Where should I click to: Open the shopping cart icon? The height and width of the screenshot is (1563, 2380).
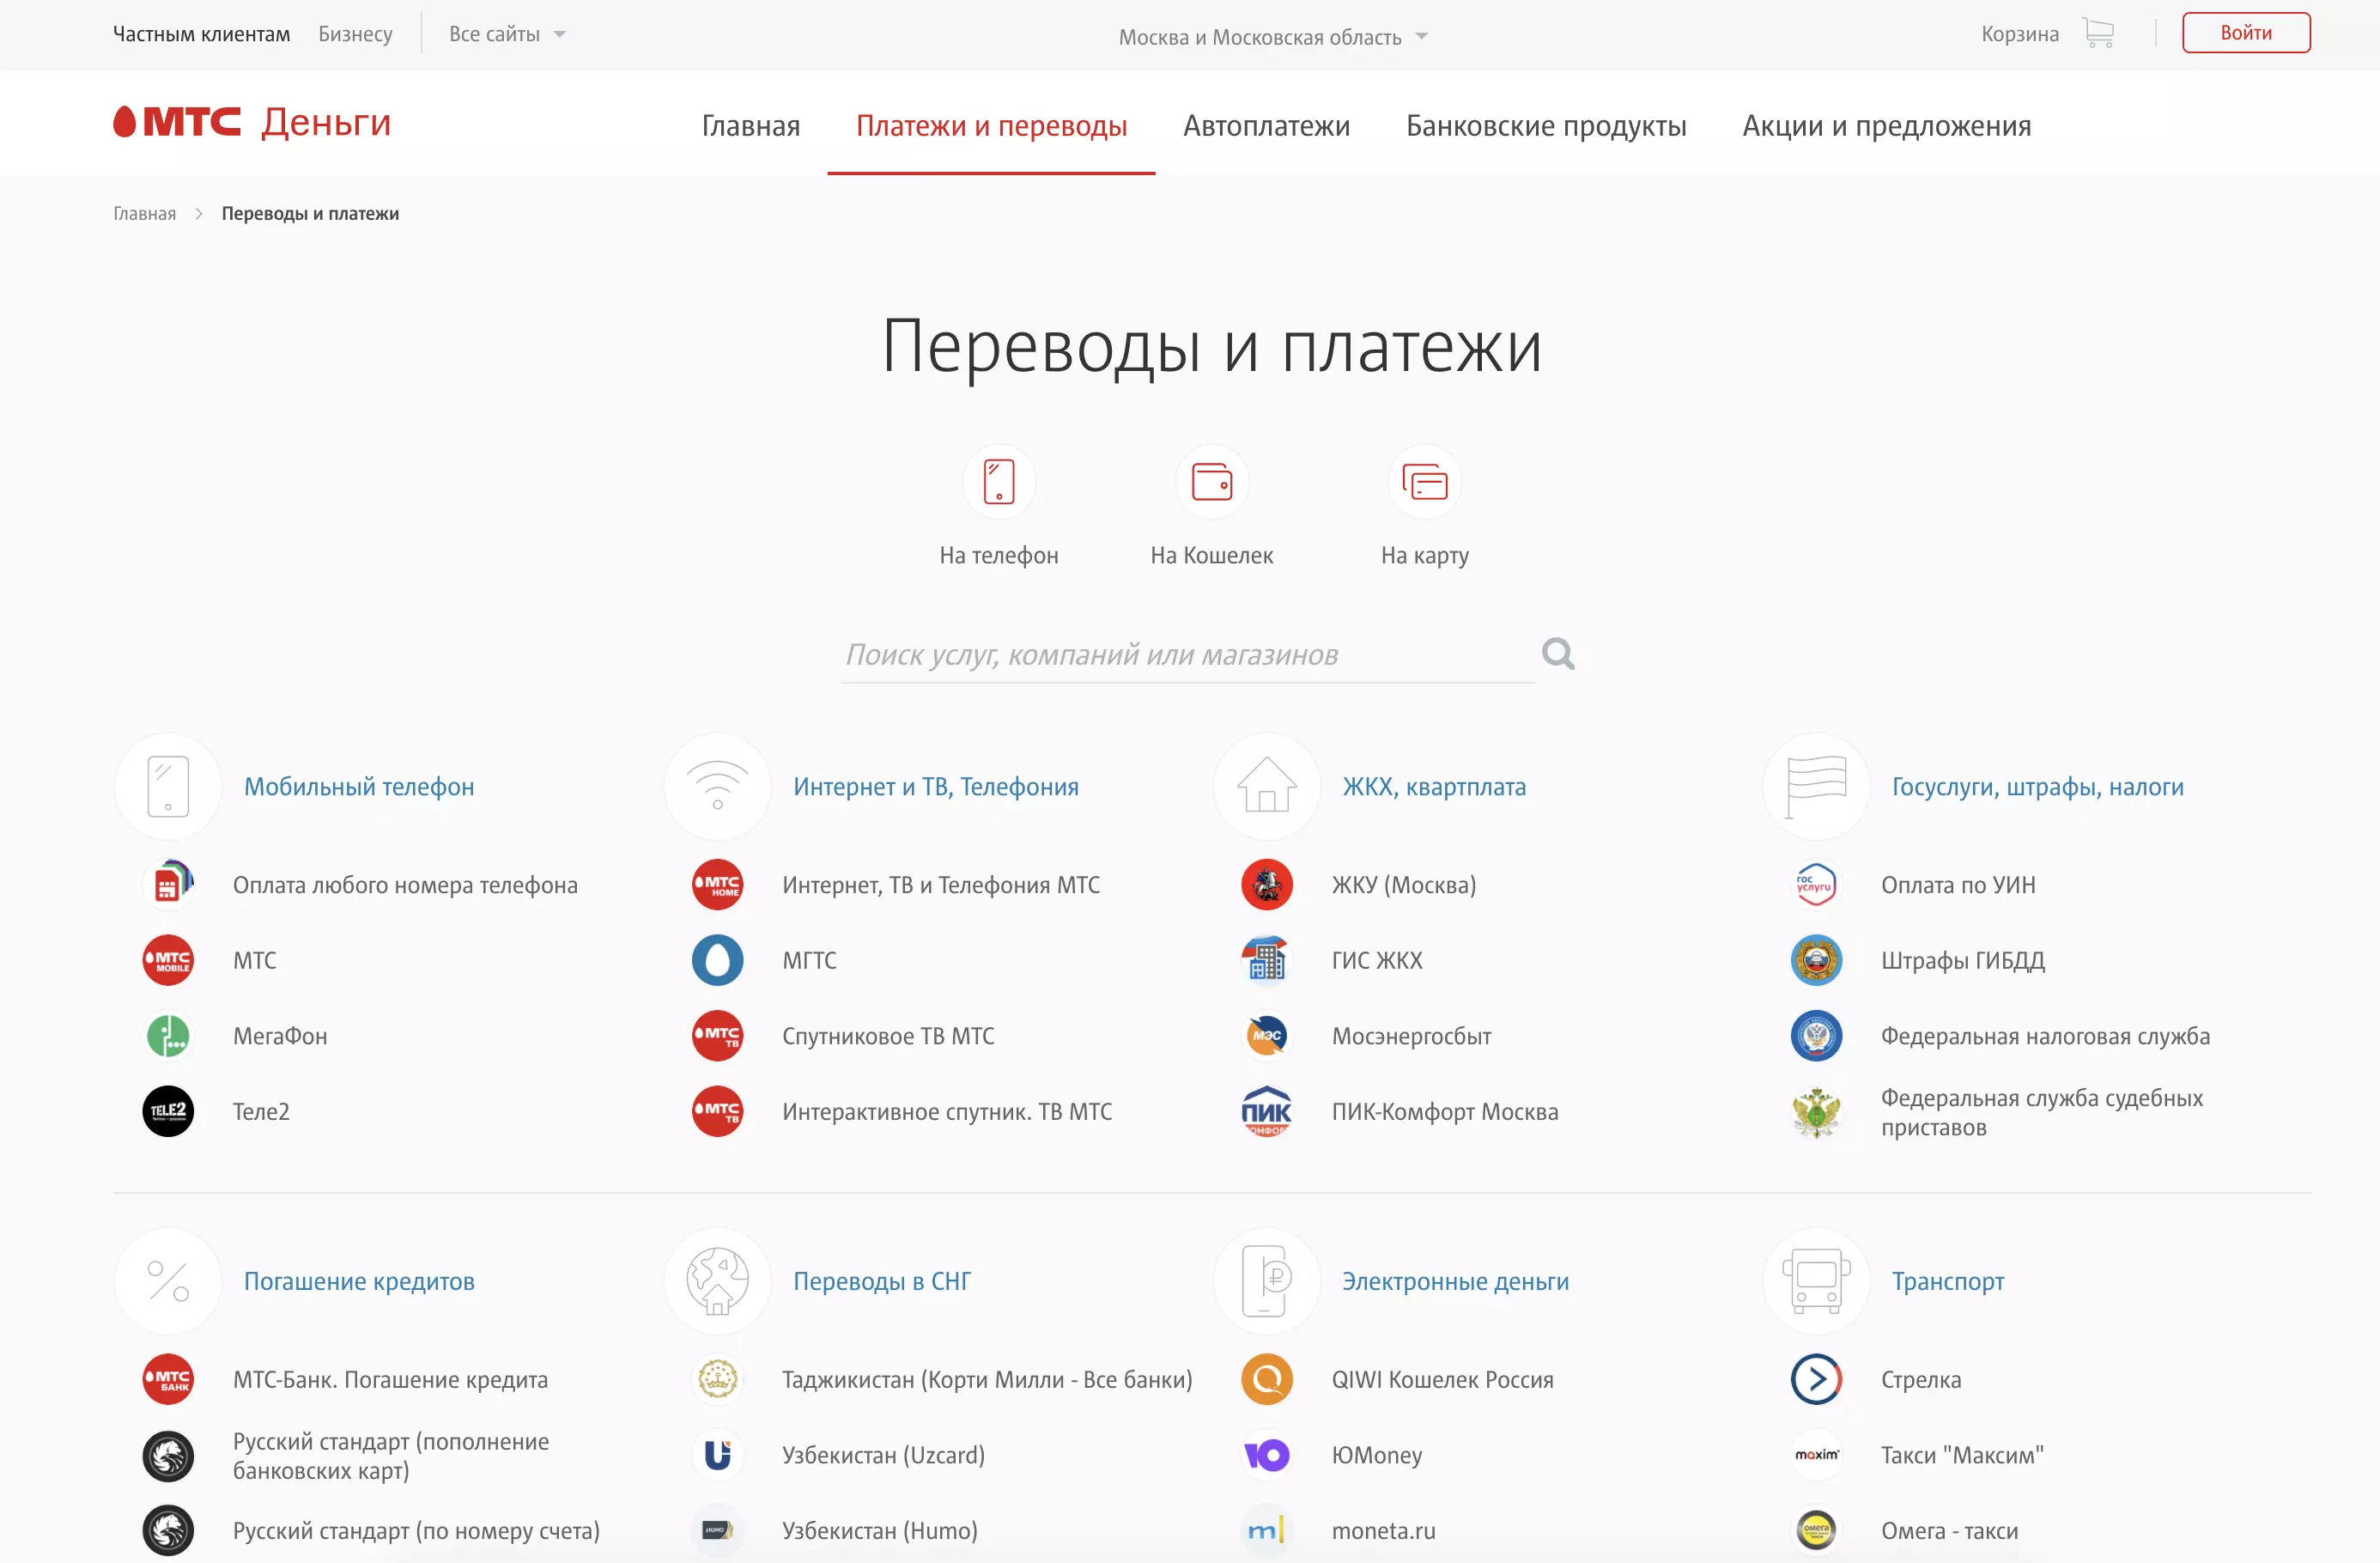(x=2098, y=33)
